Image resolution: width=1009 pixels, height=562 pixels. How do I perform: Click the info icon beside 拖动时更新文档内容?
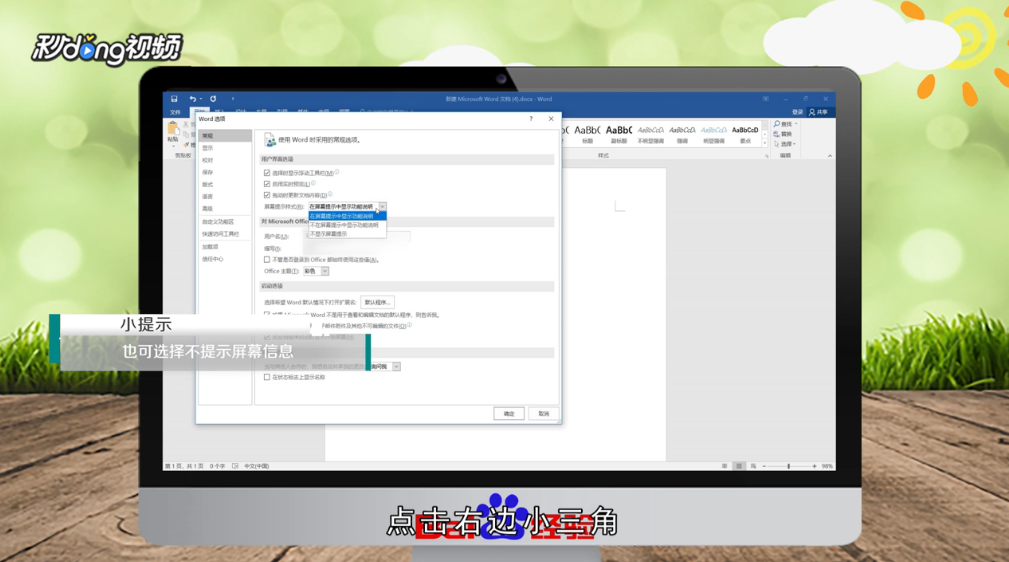[330, 194]
